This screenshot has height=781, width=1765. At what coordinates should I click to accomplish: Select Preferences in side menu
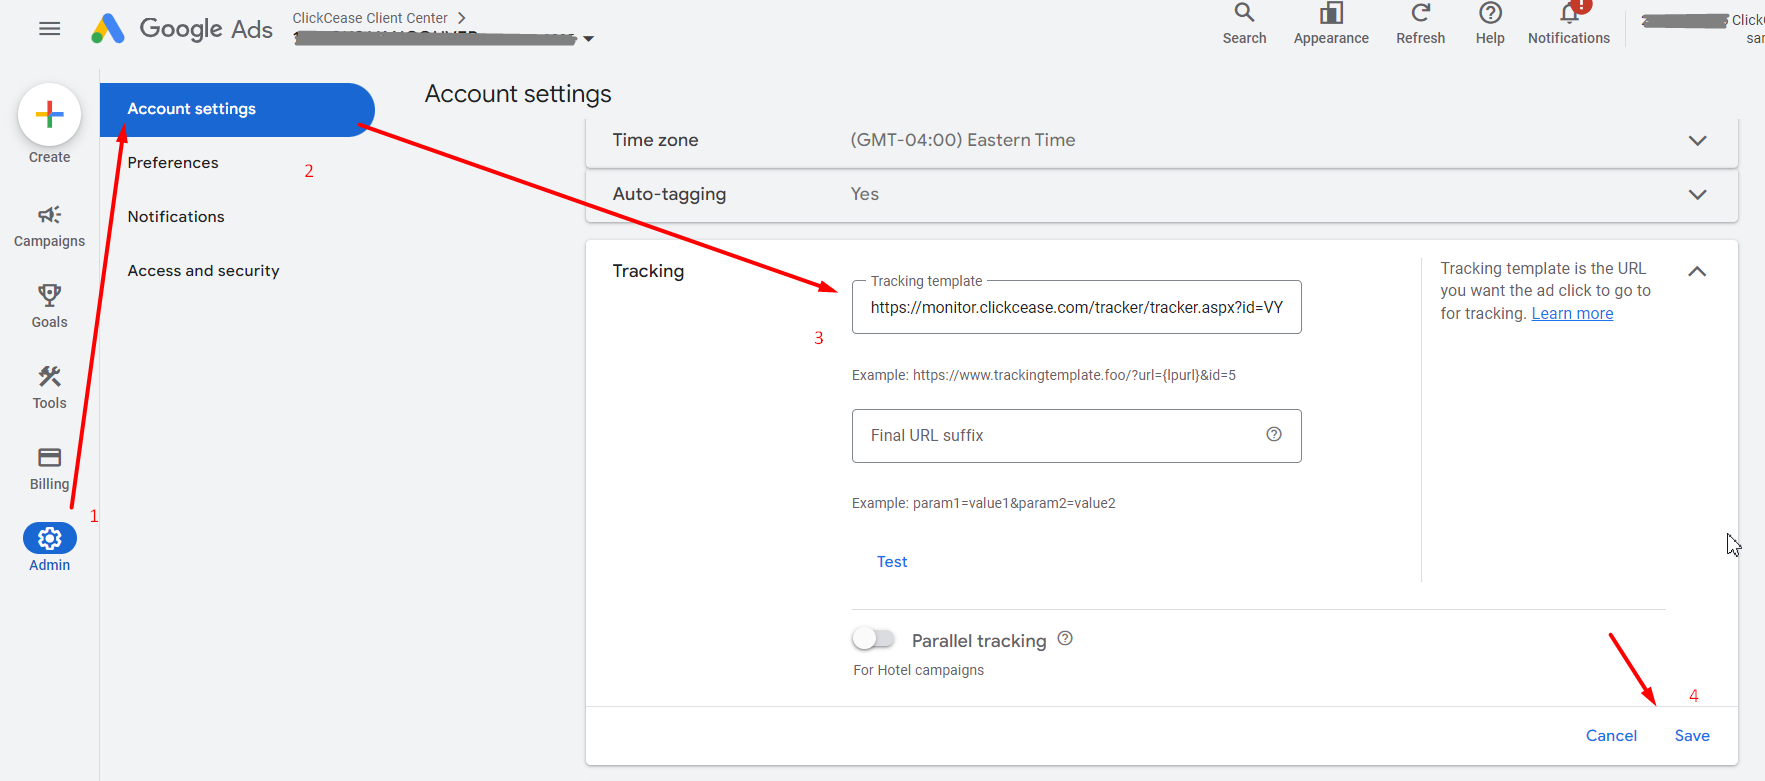coord(173,163)
